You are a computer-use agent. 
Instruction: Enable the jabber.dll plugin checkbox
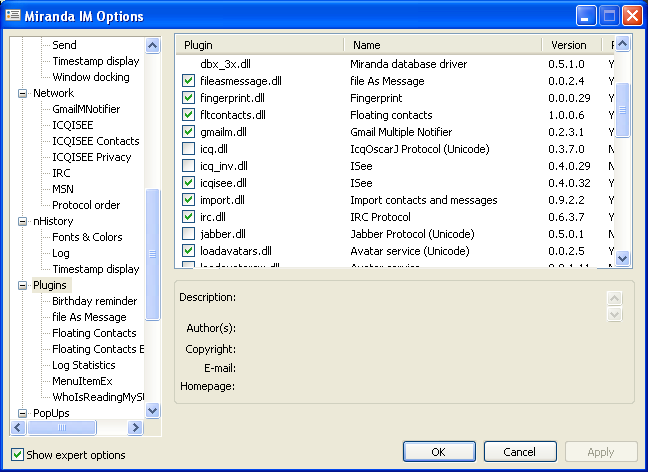point(189,234)
